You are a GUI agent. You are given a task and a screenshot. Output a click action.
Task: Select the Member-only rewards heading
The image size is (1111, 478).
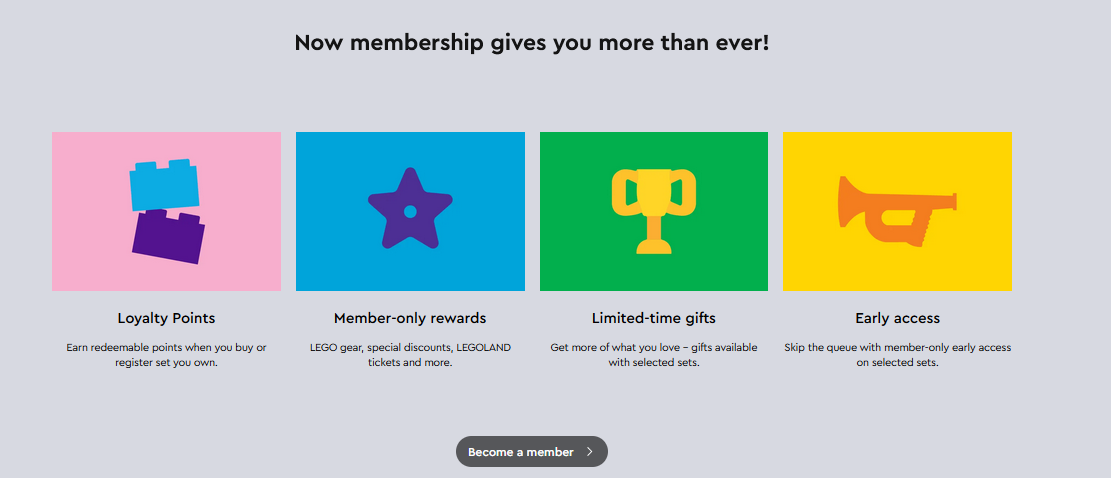click(x=410, y=318)
